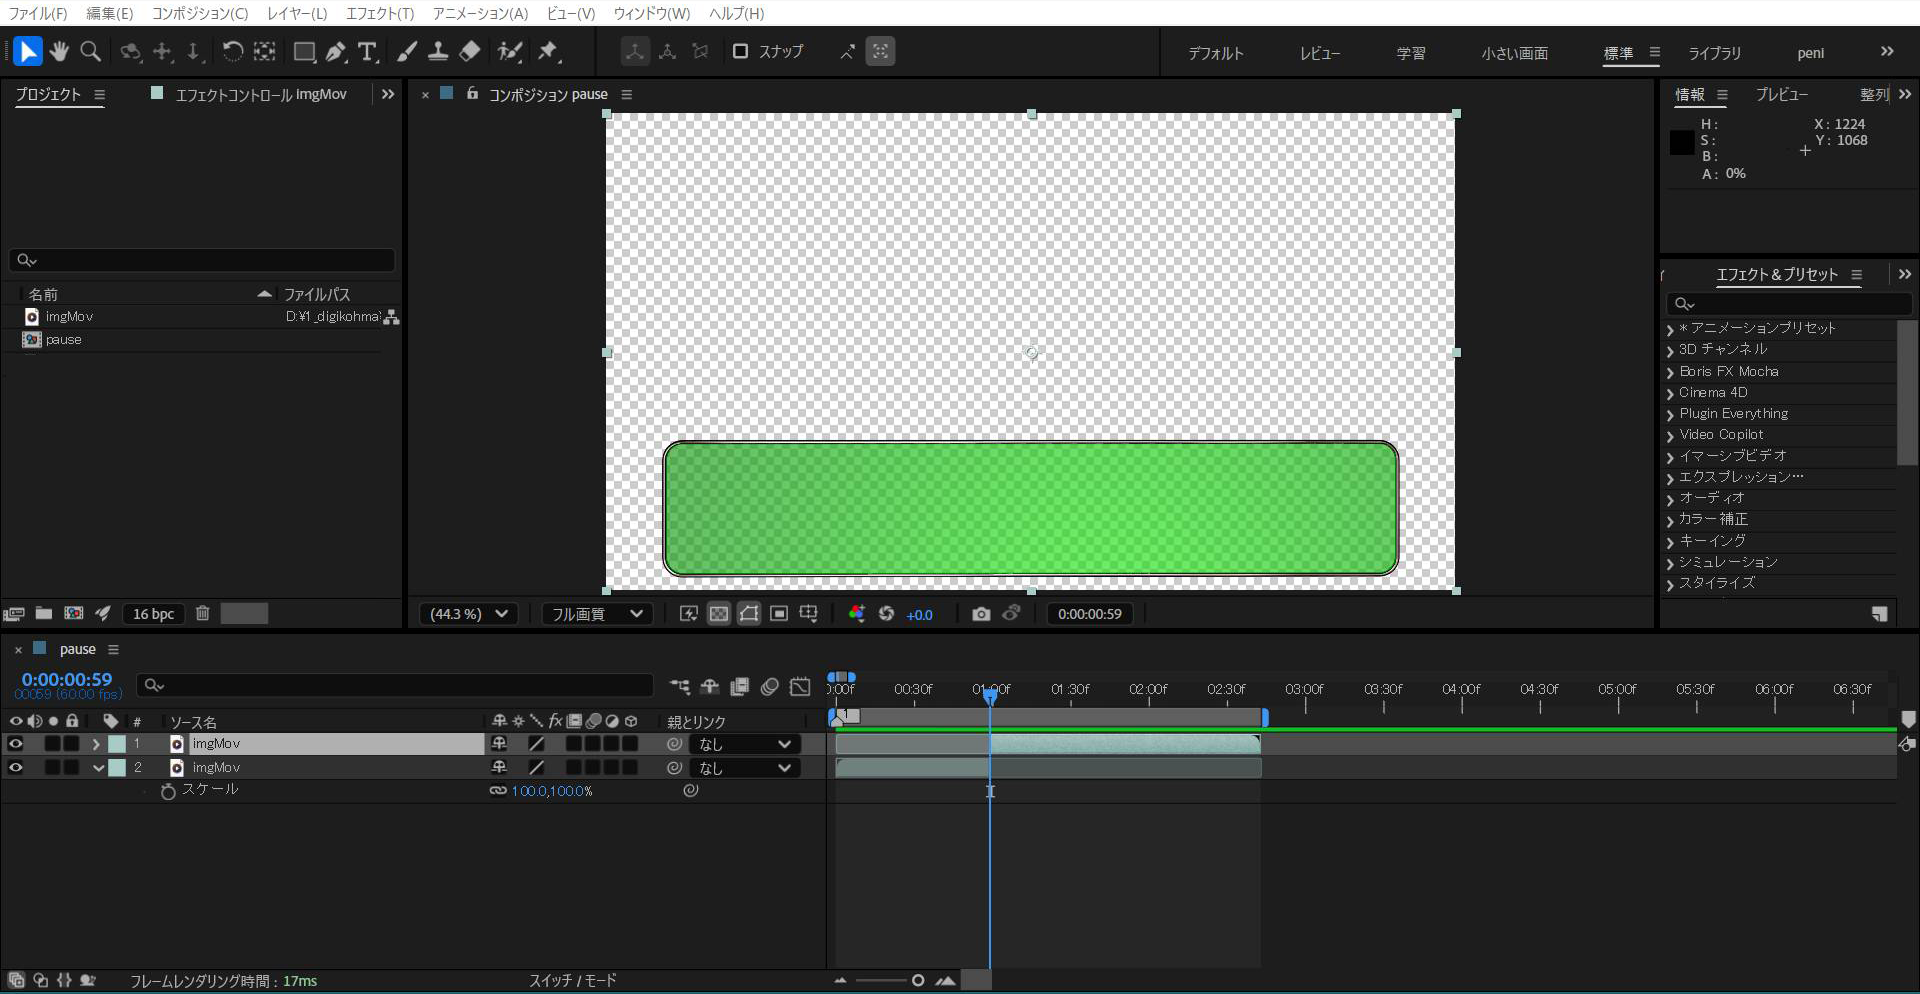Toggle transparency grid button in viewer
The width and height of the screenshot is (1920, 994).
point(719,614)
